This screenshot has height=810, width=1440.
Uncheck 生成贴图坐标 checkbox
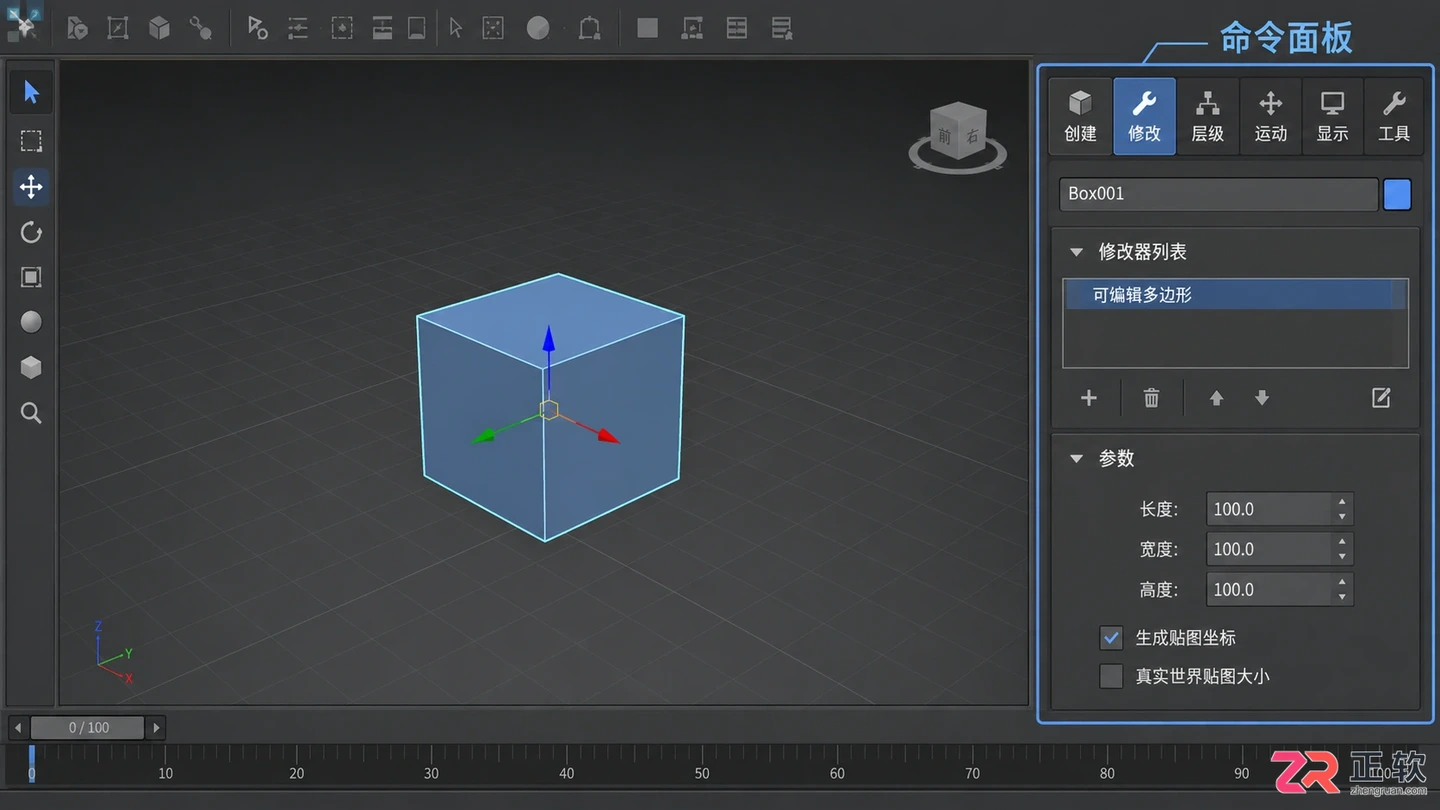pyautogui.click(x=1111, y=637)
